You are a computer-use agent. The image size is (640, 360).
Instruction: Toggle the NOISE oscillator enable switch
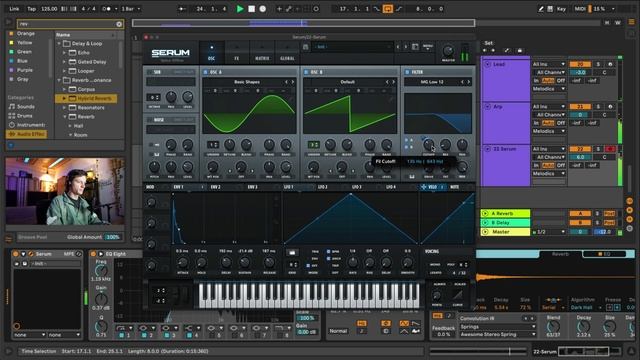pos(149,120)
